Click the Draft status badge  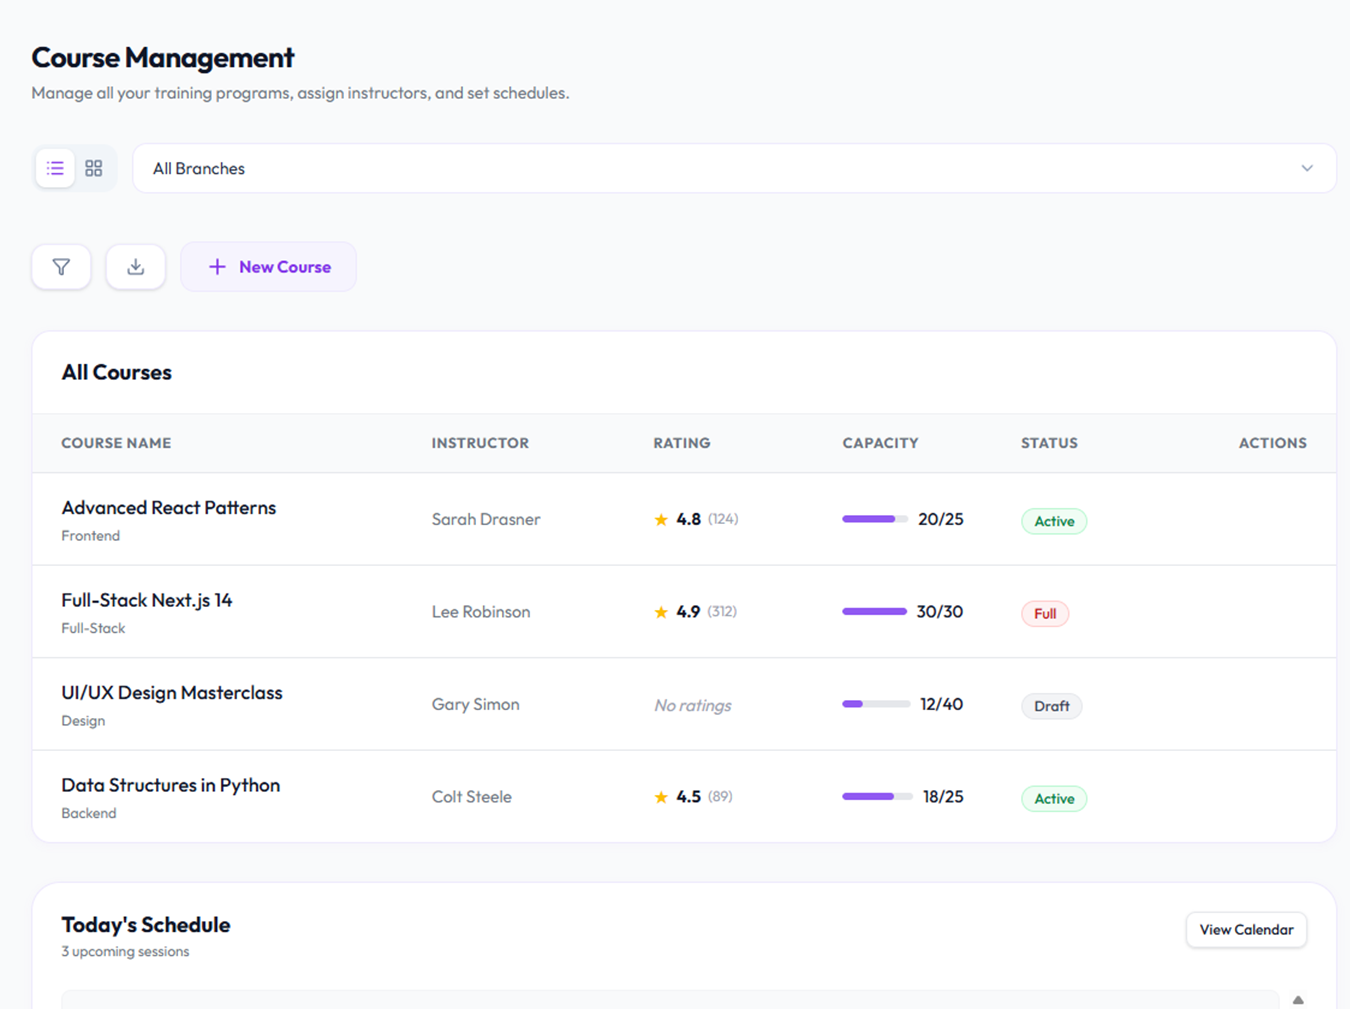(x=1051, y=706)
